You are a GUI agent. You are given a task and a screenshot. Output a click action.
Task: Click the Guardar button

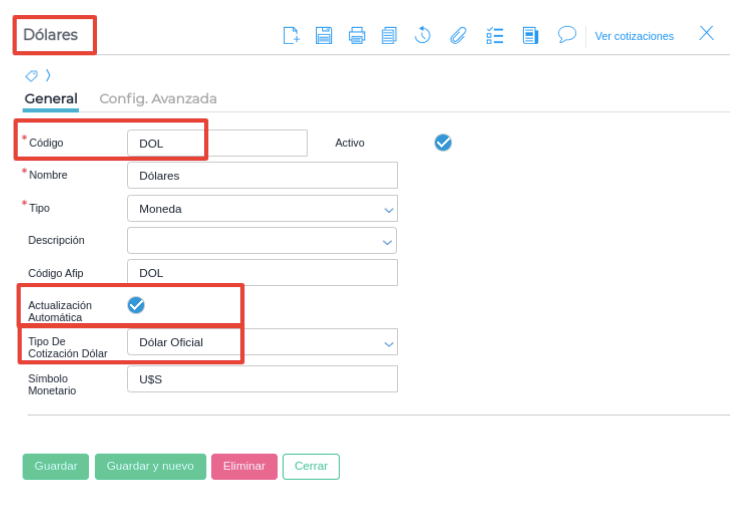click(56, 466)
